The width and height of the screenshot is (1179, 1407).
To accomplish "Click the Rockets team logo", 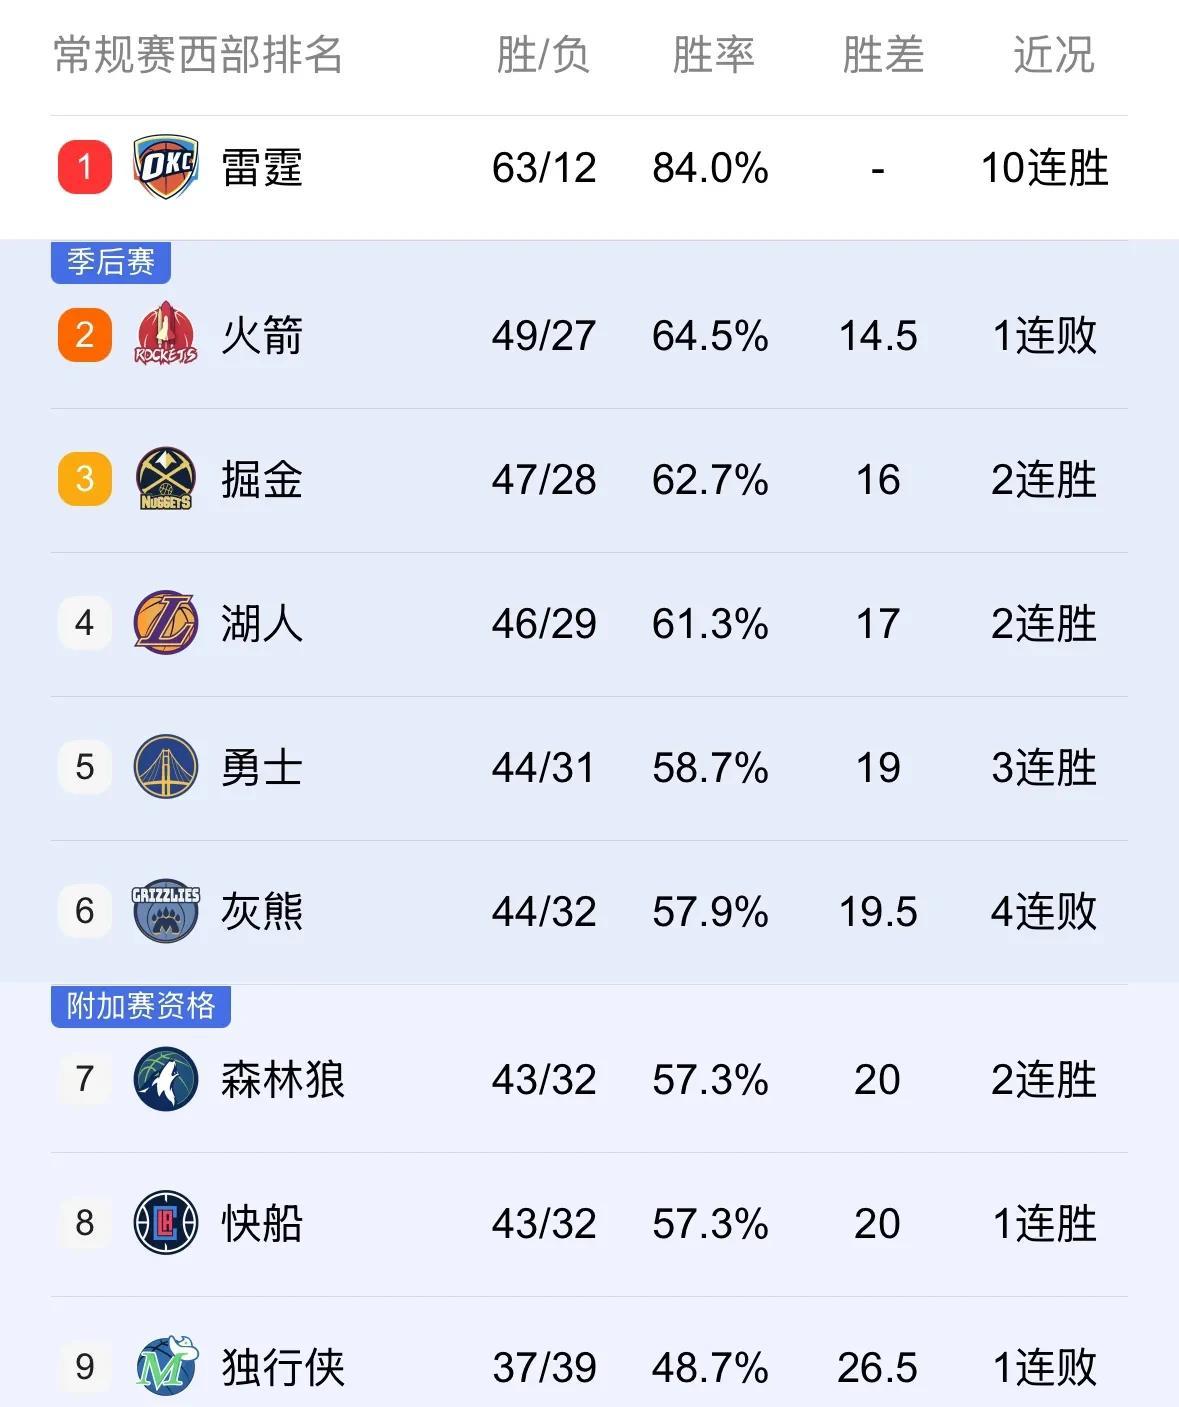I will (x=165, y=334).
